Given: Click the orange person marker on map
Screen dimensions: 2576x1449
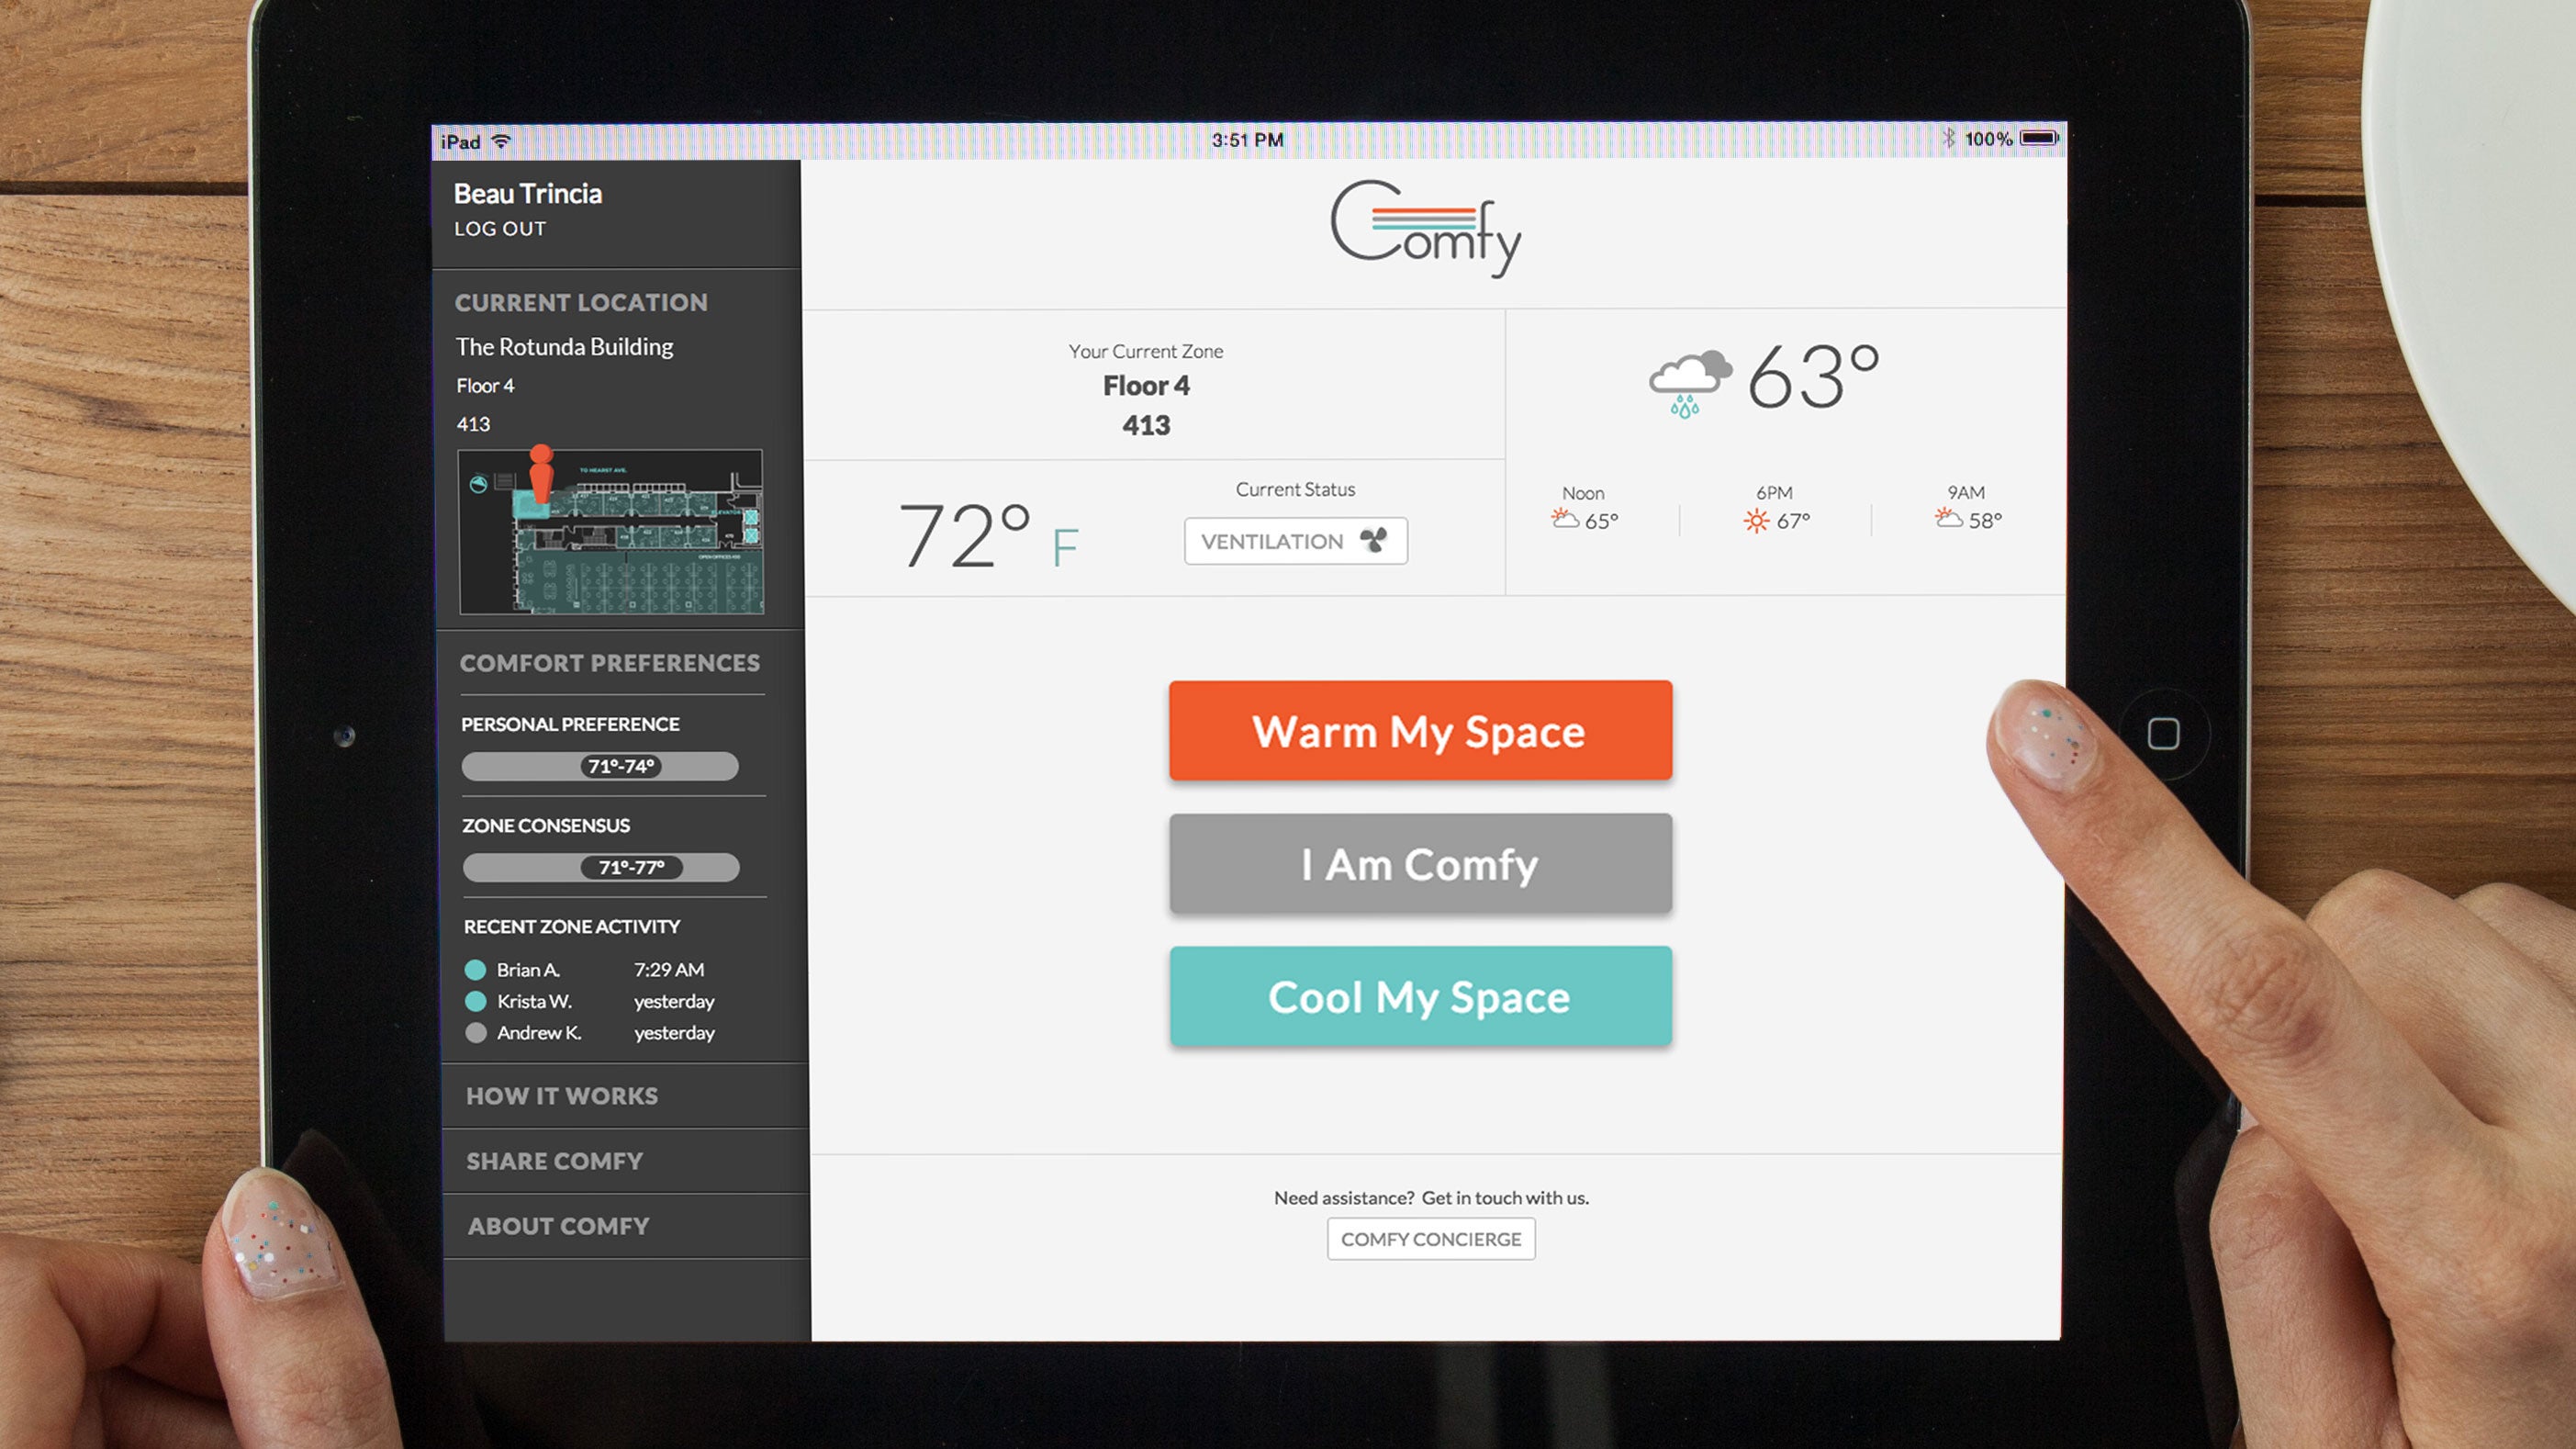Looking at the screenshot, I should [x=541, y=473].
